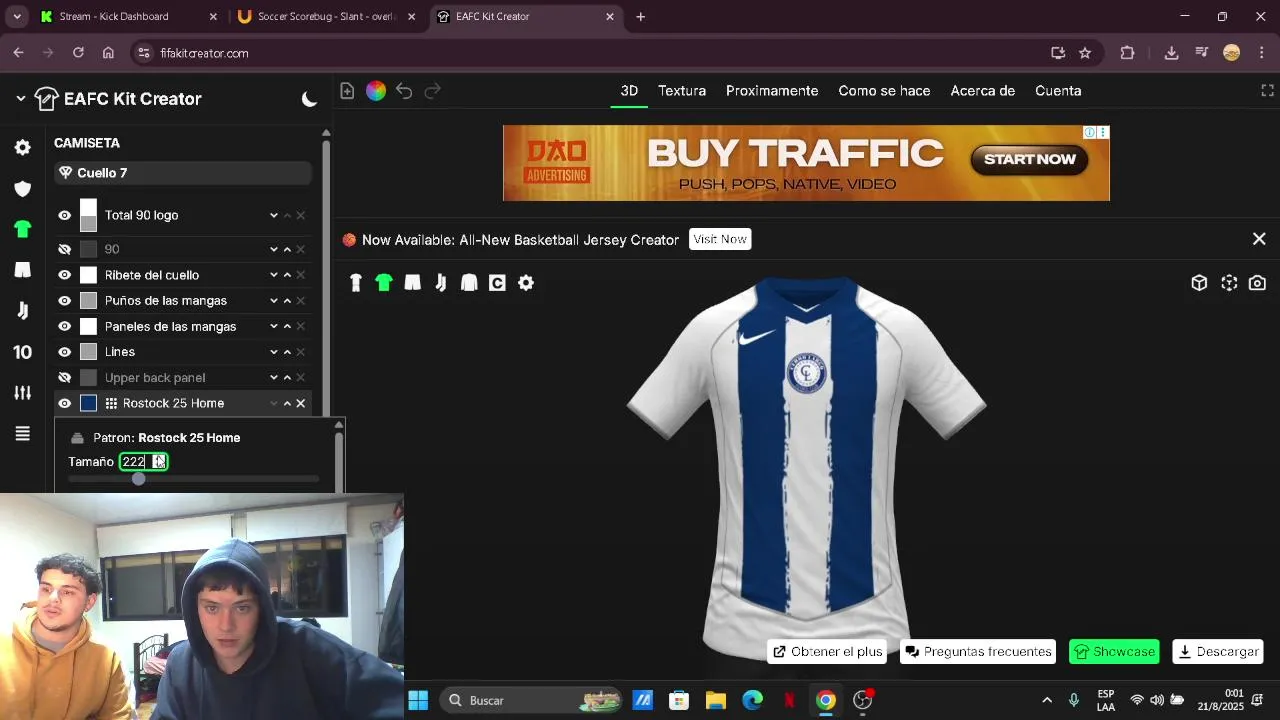Open the Rostock 25 Home color swatch

point(88,403)
